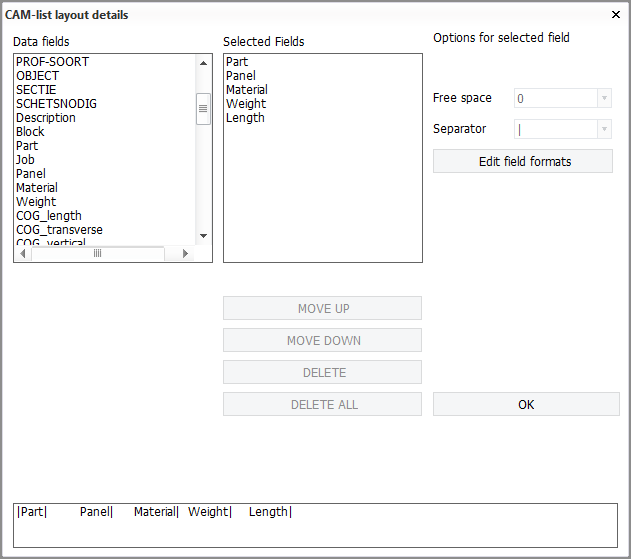Select PROF-SOORT in Data fields list

(52, 62)
